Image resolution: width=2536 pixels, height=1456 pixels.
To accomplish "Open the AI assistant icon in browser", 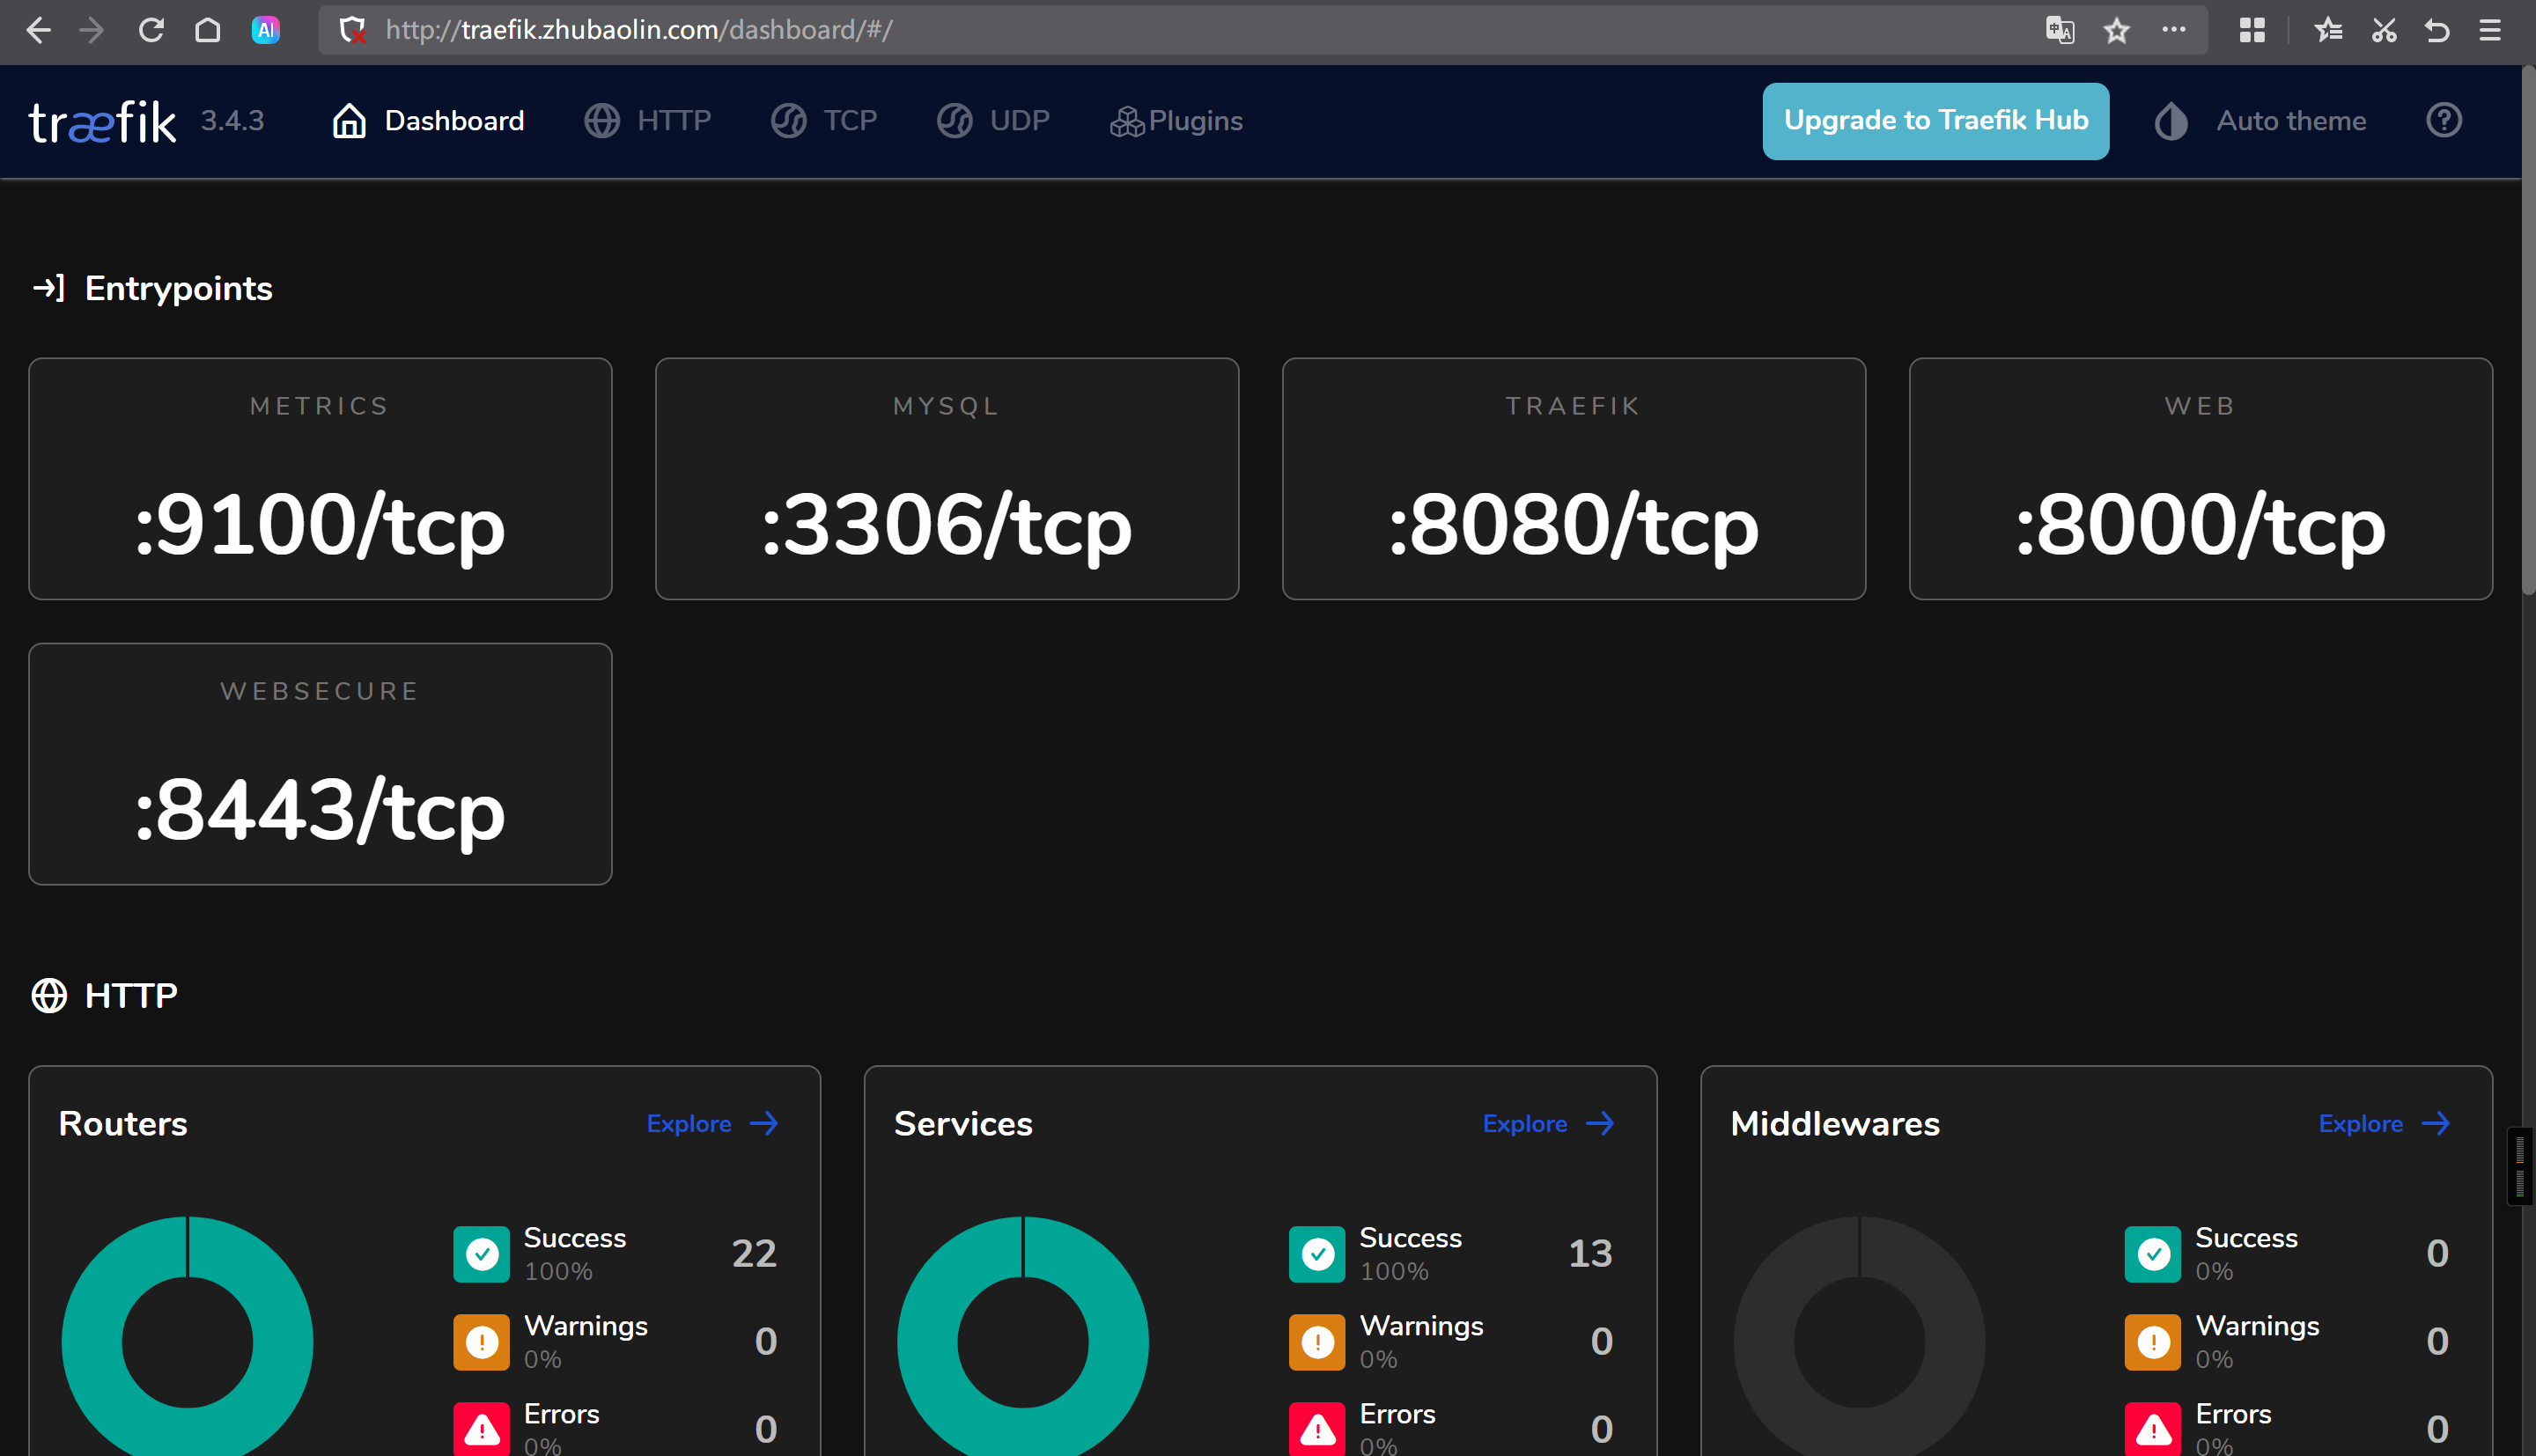I will (265, 30).
